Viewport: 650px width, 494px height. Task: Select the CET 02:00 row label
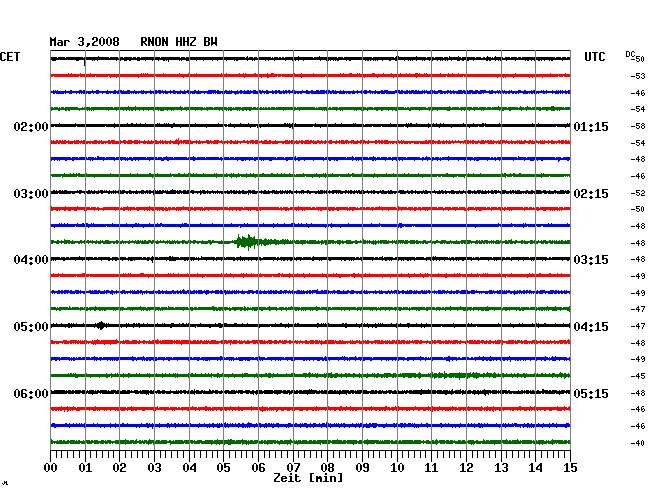(31, 126)
